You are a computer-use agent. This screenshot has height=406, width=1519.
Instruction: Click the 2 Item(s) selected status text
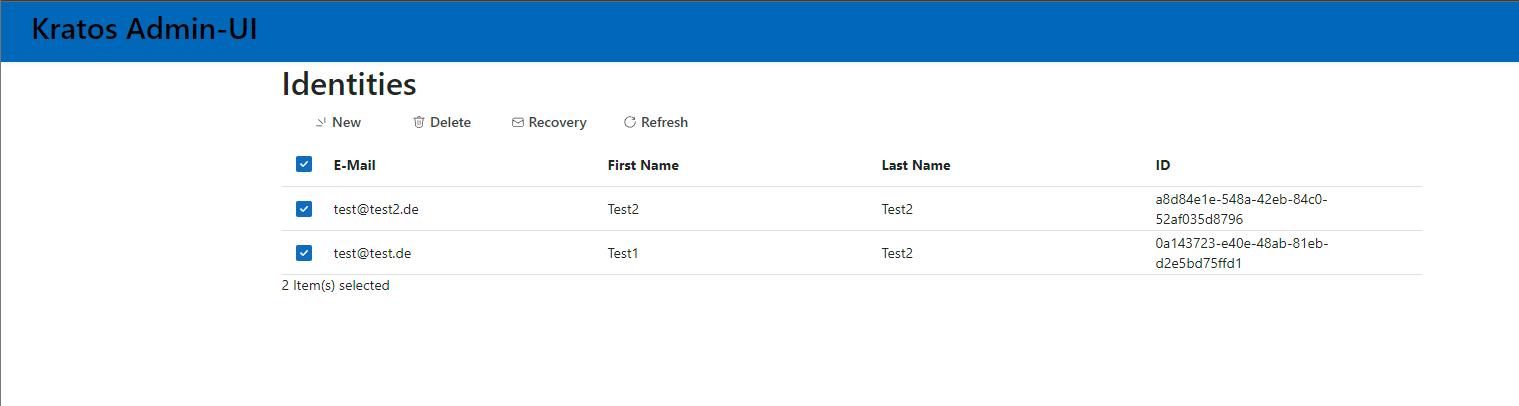pos(336,285)
